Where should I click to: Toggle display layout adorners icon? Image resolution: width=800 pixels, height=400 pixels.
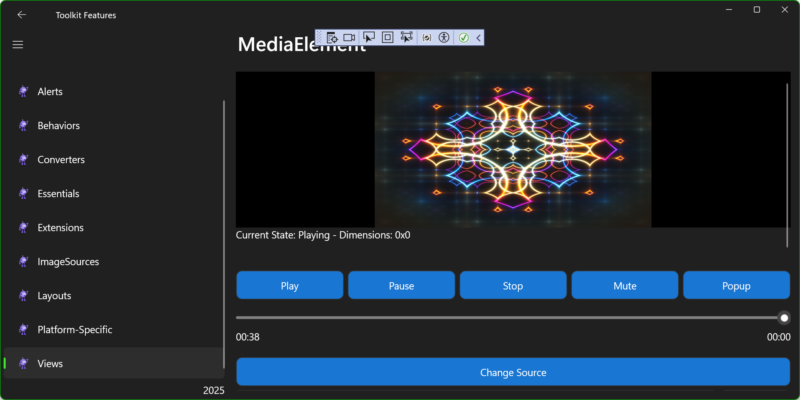pos(388,38)
